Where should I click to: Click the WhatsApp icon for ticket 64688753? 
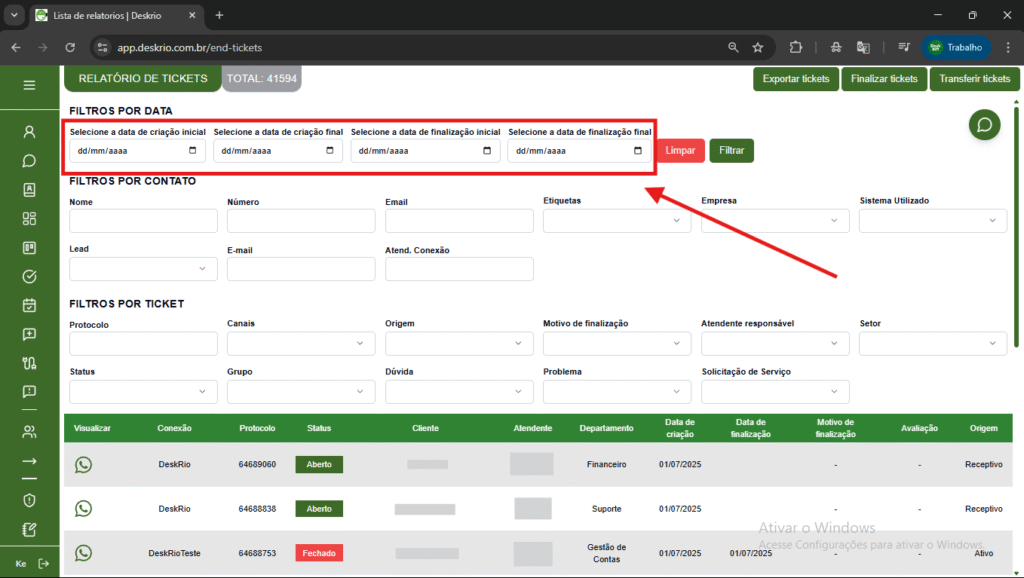coord(84,553)
